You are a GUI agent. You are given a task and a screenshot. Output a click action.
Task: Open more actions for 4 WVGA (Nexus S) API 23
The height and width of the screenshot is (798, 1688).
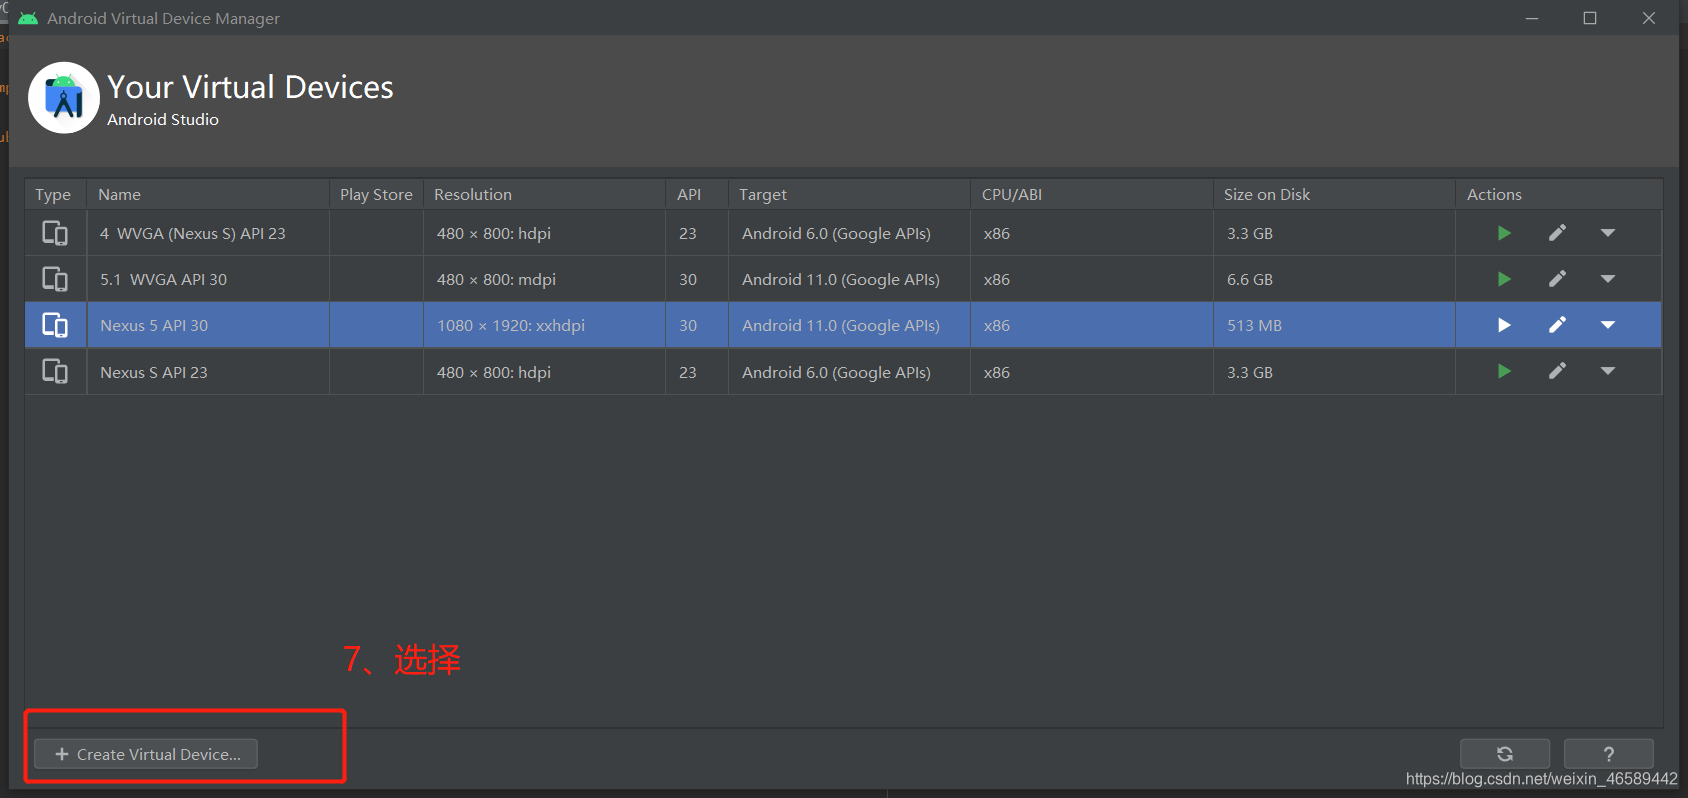1608,233
